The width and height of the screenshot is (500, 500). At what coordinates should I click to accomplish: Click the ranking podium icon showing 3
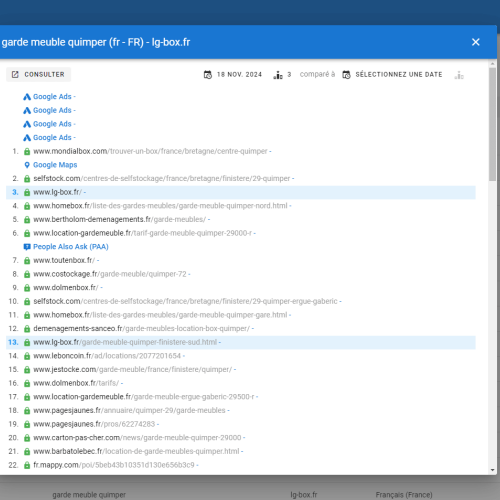[x=278, y=75]
